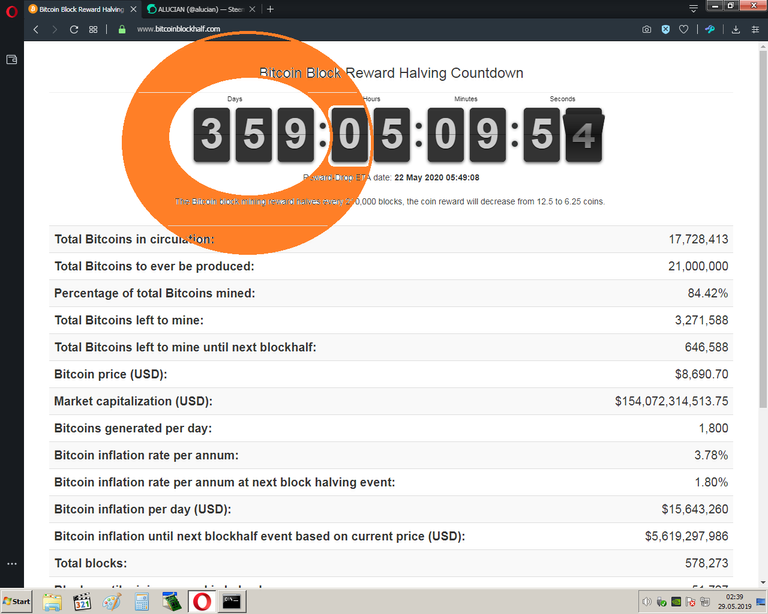Screen dimensions: 768x614
Task: Open the taskbar clock showing 02:39
Action: click(734, 602)
